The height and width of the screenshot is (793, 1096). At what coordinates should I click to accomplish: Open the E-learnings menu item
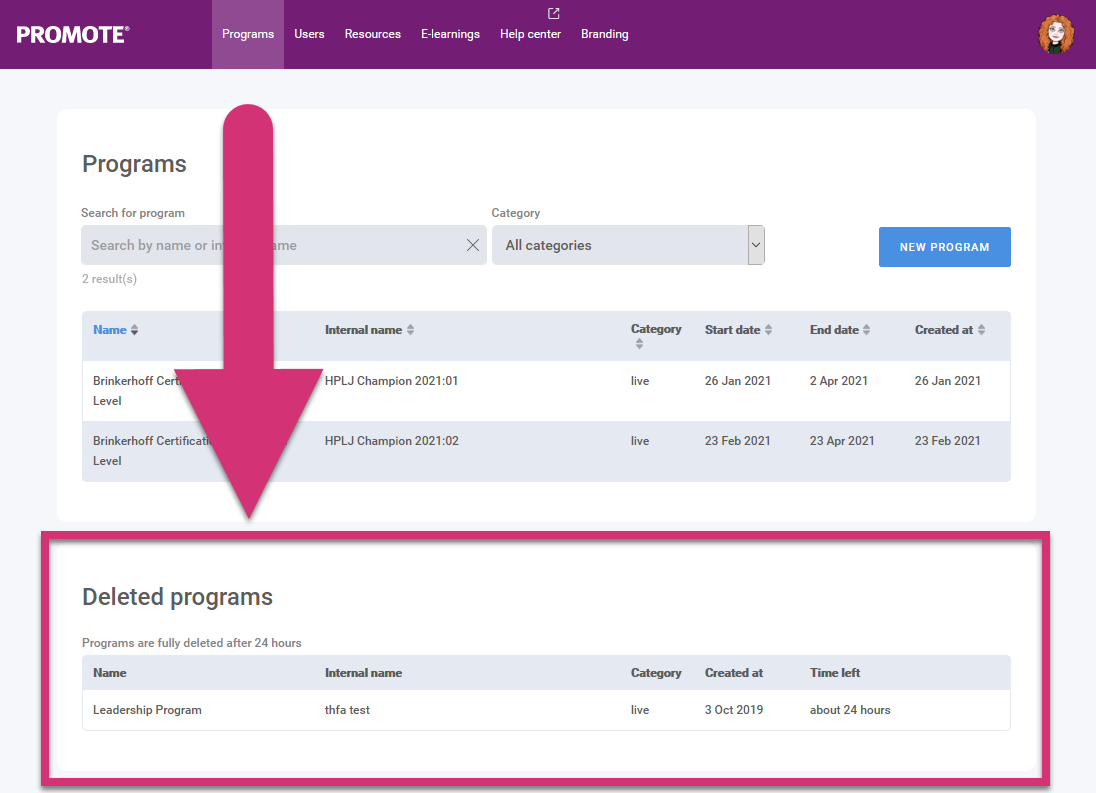tap(450, 33)
